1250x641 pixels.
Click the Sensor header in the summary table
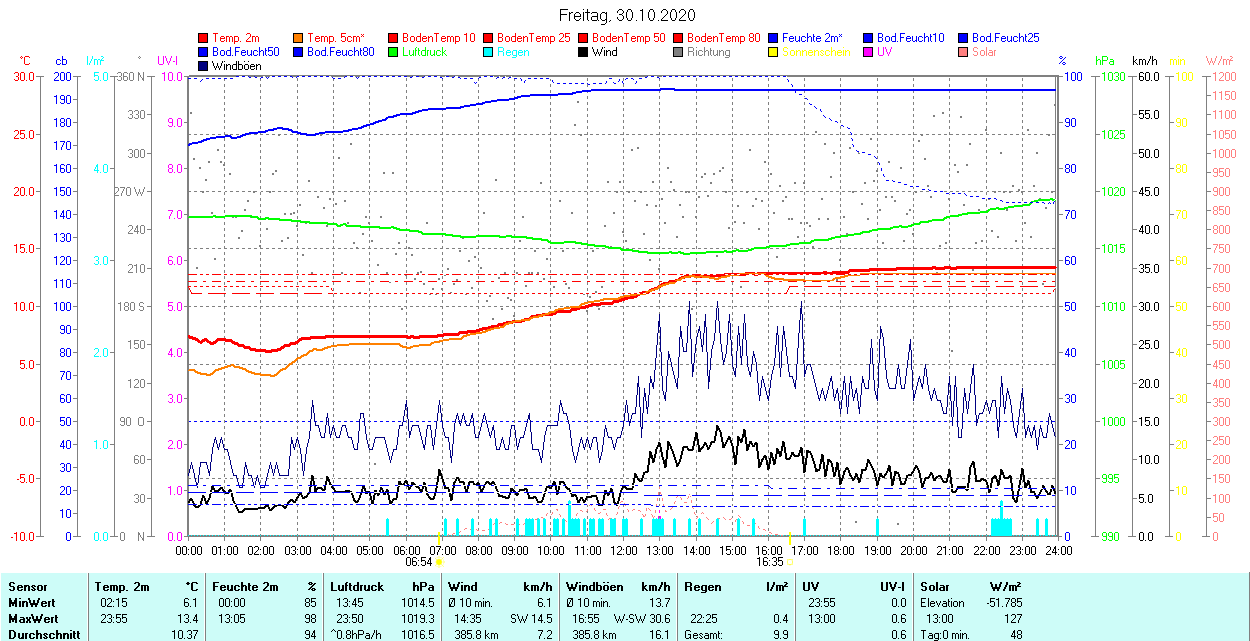point(27,587)
